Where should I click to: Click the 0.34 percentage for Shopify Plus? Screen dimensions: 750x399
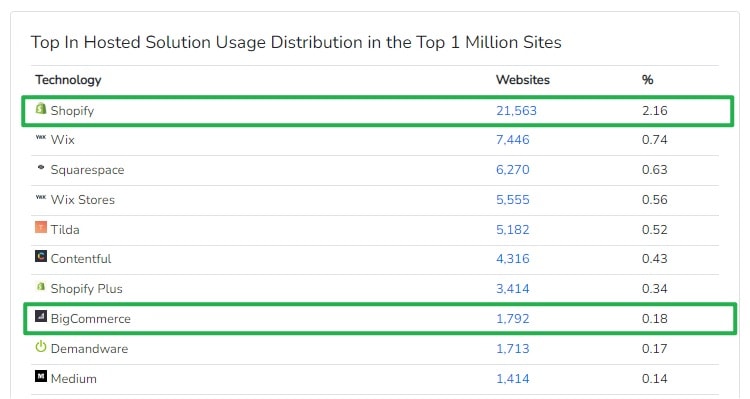(x=655, y=289)
